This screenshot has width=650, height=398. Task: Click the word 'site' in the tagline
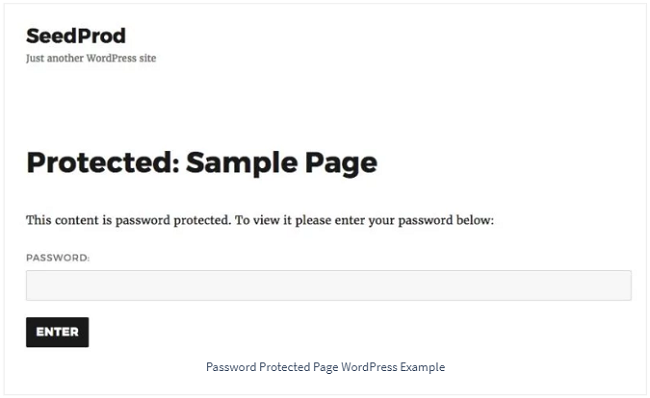pos(148,58)
